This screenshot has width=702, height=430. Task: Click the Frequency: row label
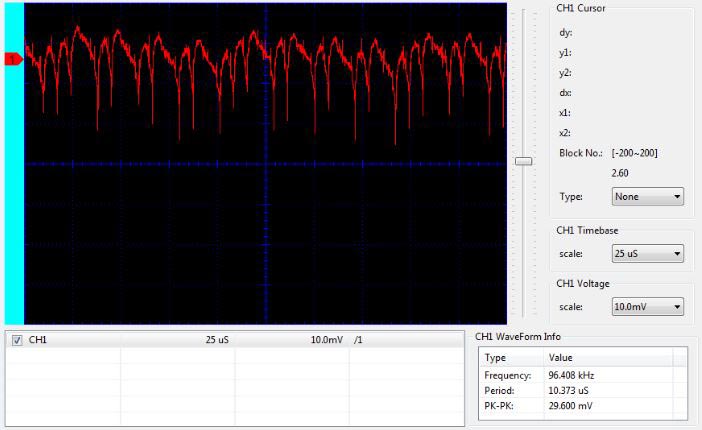tap(508, 375)
